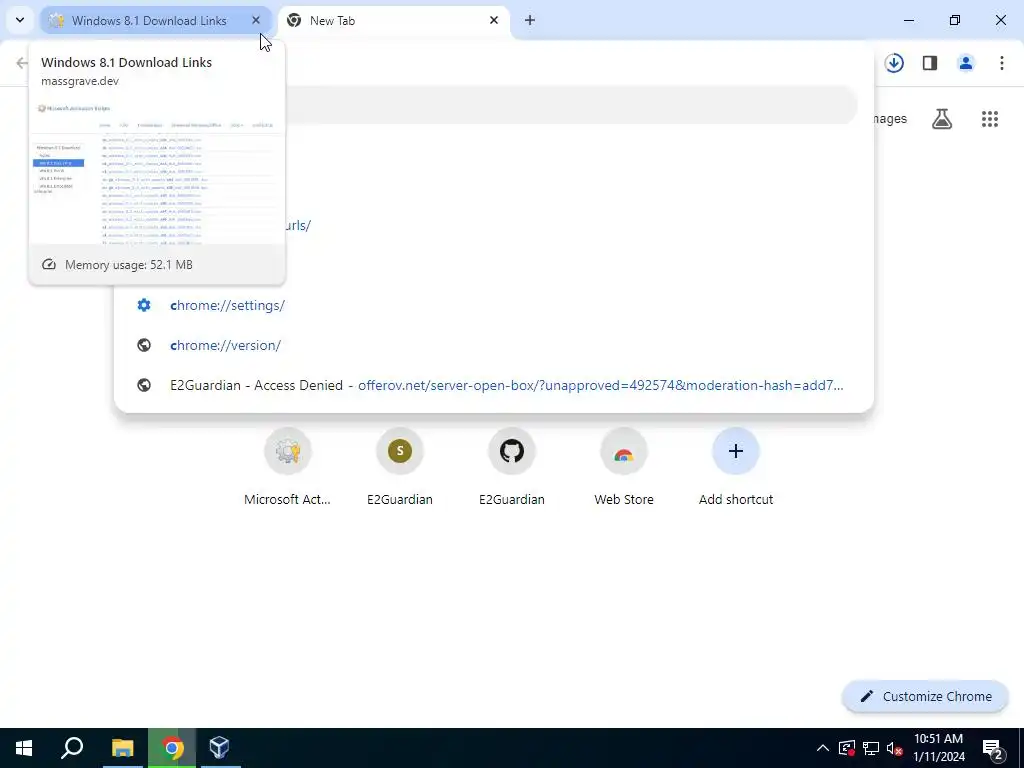Image resolution: width=1024 pixels, height=768 pixels.
Task: Click the globe icon beside chrome://version/
Action: 144,345
